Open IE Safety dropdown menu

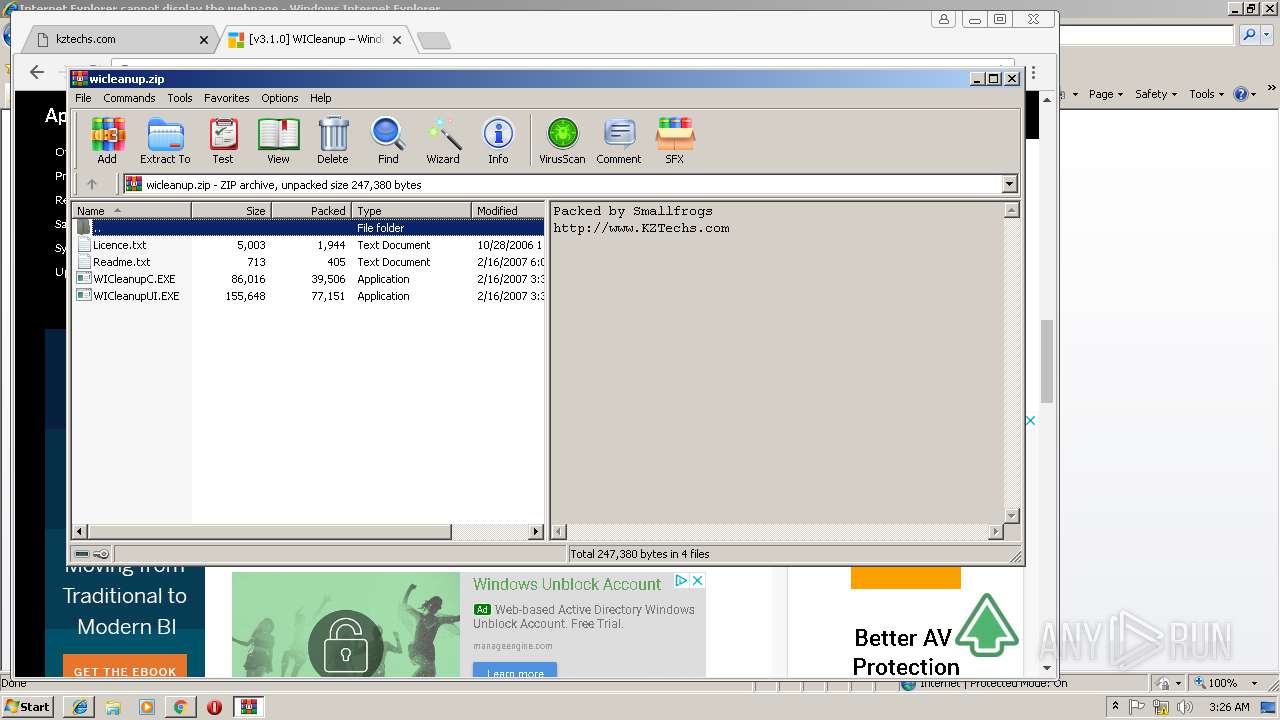pyautogui.click(x=1156, y=94)
